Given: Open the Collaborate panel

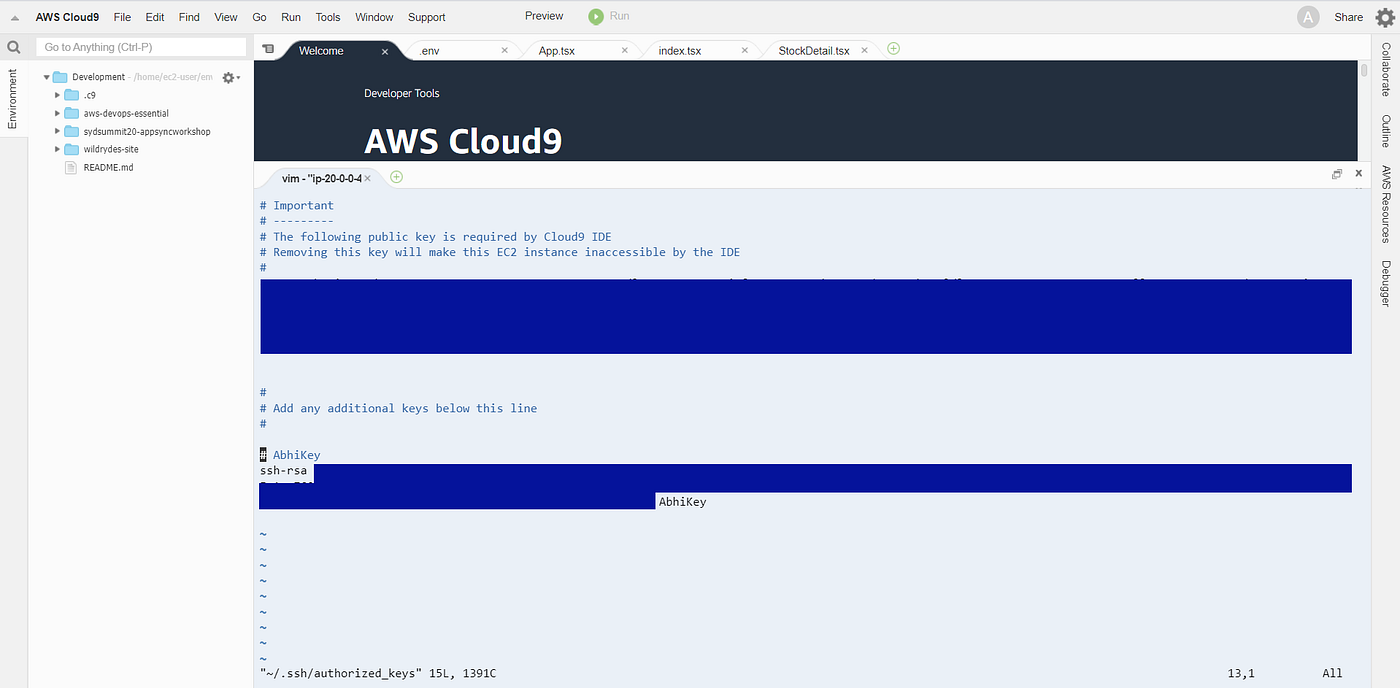Looking at the screenshot, I should (x=1385, y=68).
